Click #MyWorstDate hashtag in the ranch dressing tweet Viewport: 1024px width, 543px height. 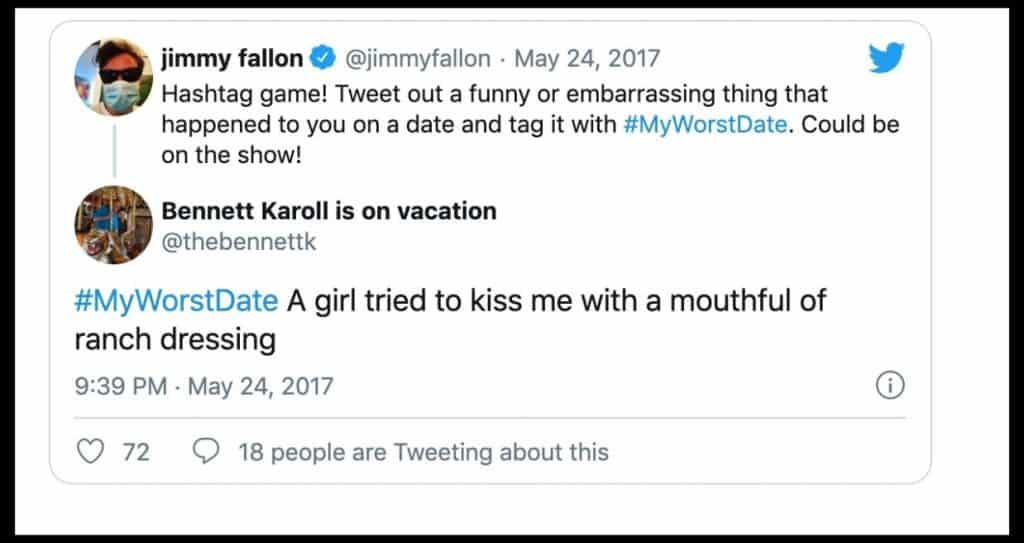coord(176,301)
